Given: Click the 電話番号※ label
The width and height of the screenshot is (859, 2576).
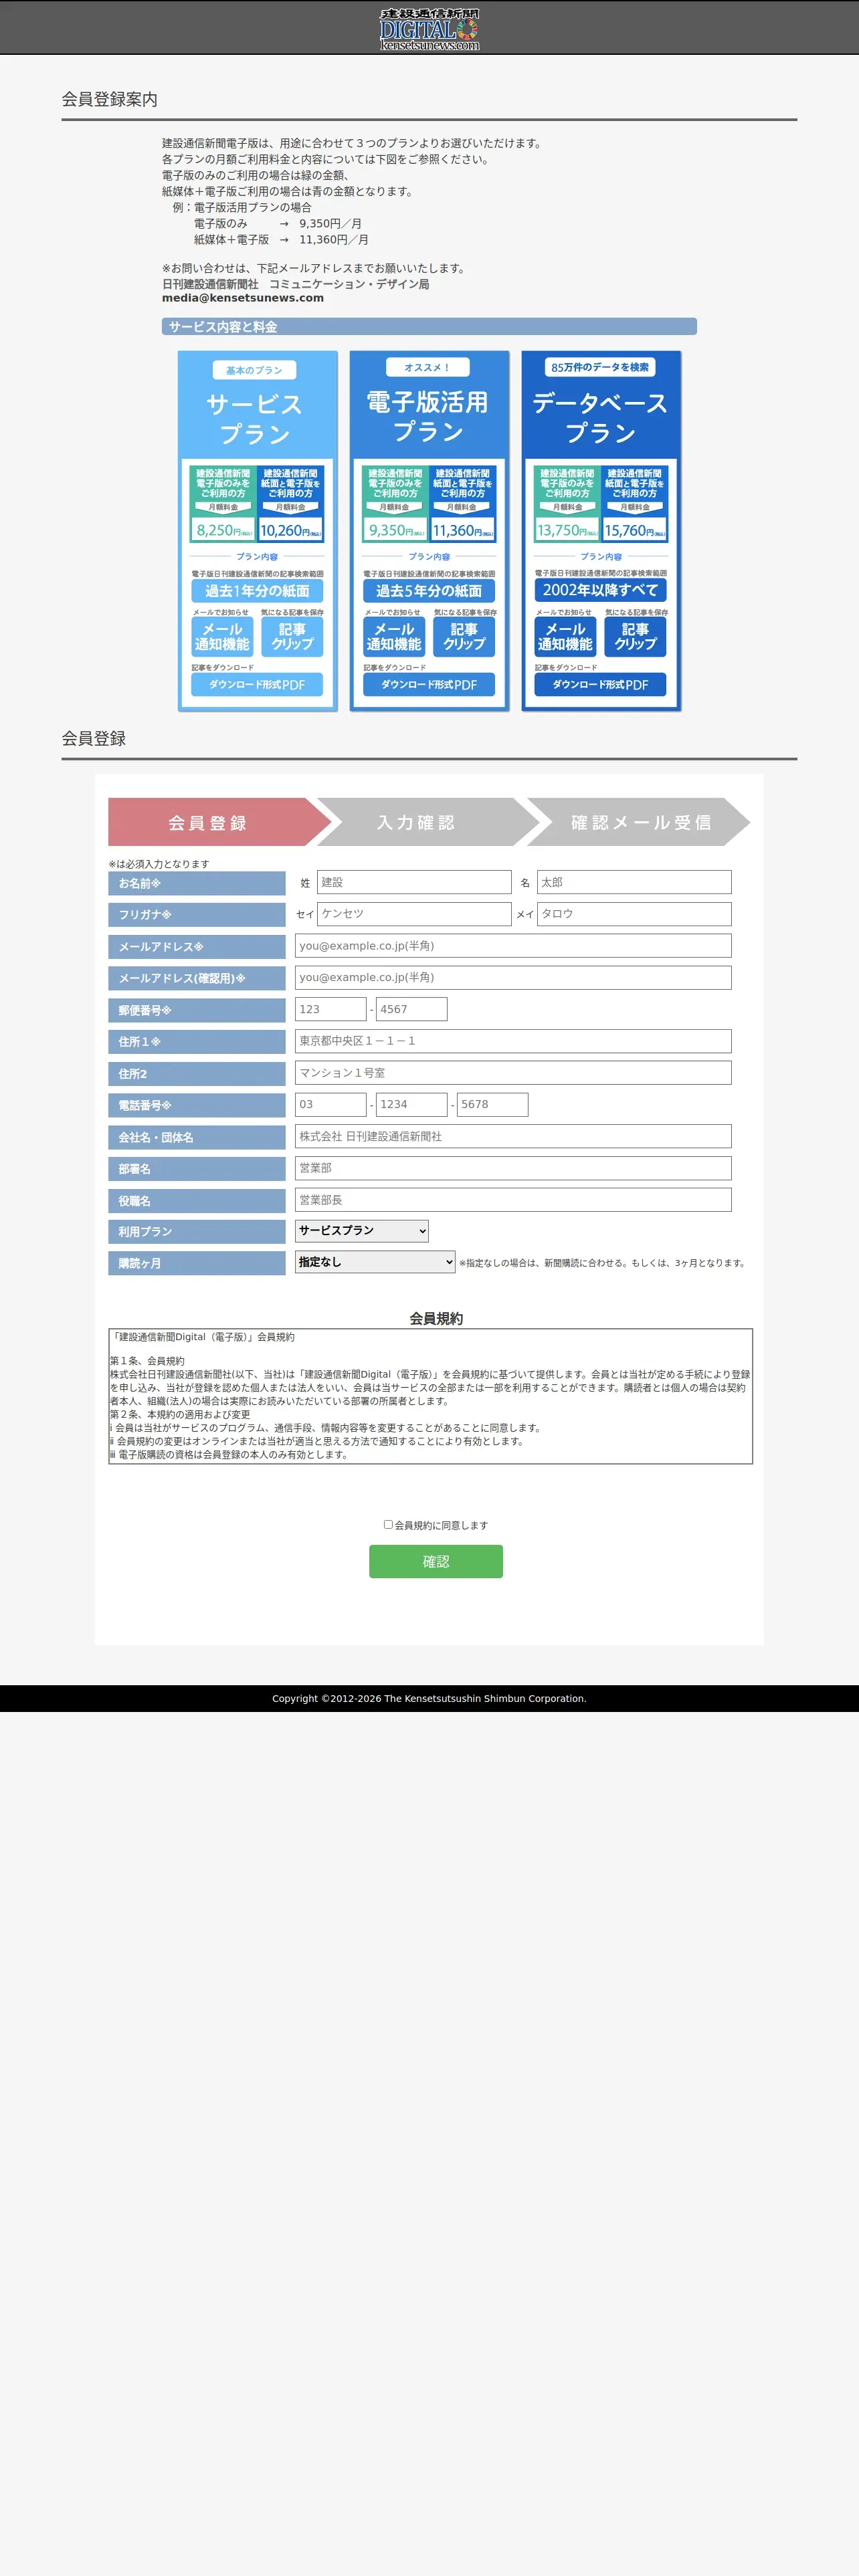Looking at the screenshot, I should coord(197,1105).
